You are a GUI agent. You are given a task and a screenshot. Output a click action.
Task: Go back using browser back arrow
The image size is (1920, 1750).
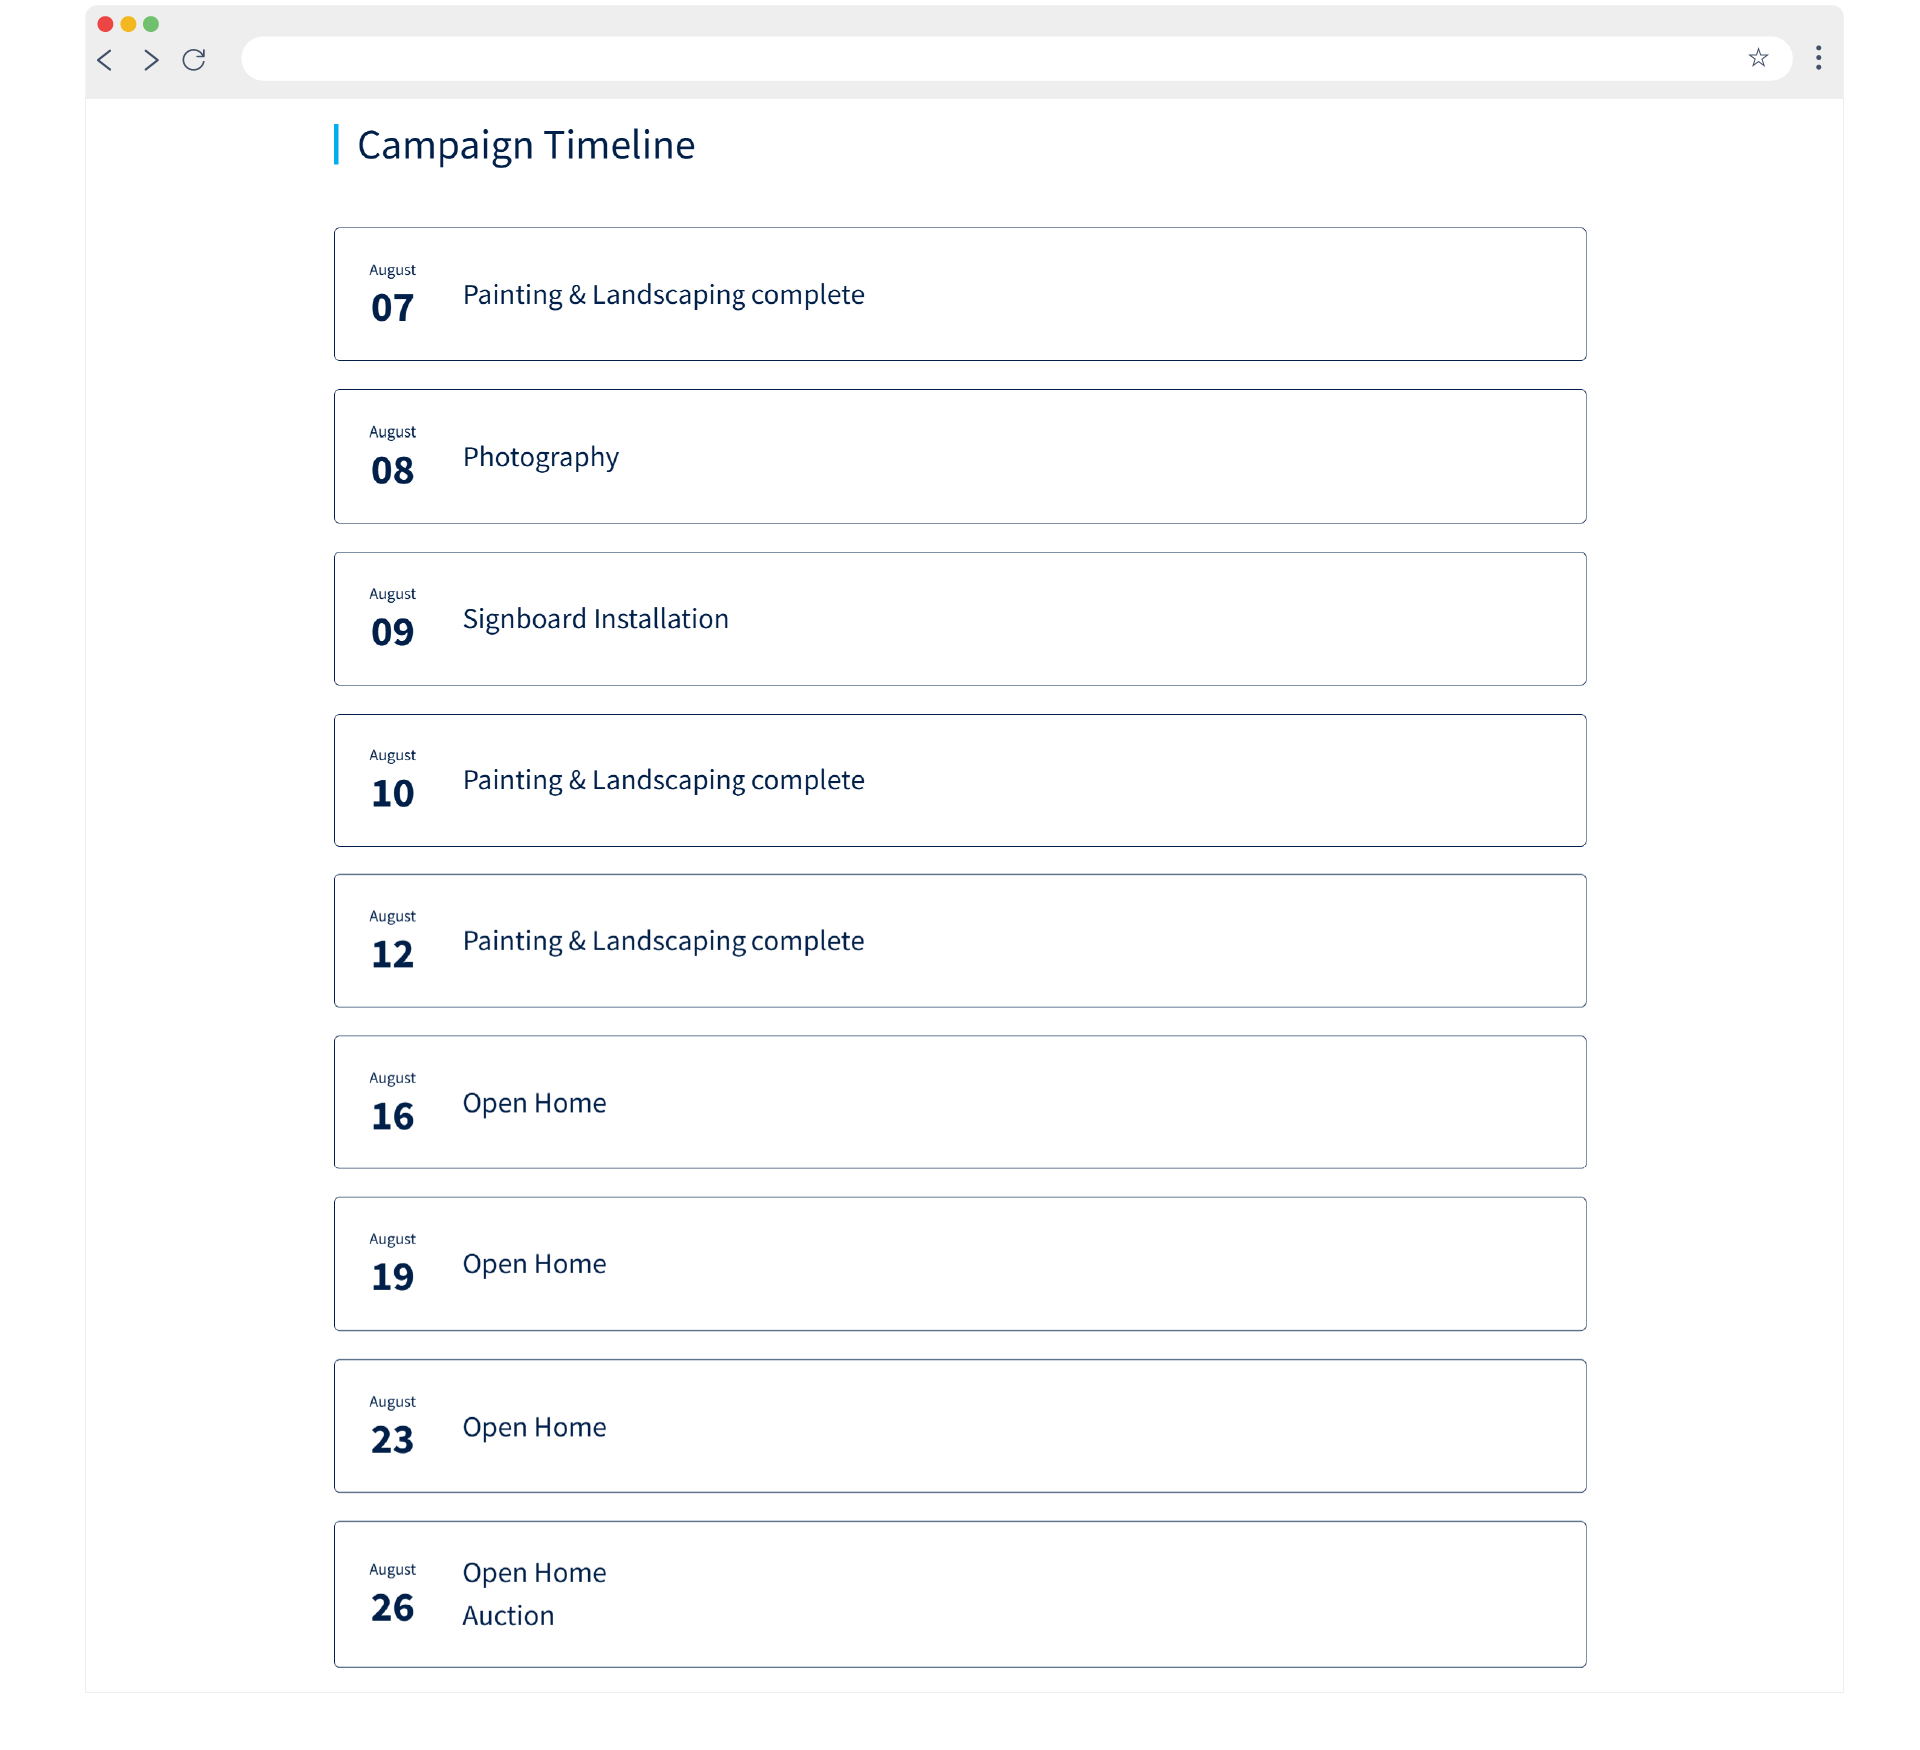click(x=105, y=60)
